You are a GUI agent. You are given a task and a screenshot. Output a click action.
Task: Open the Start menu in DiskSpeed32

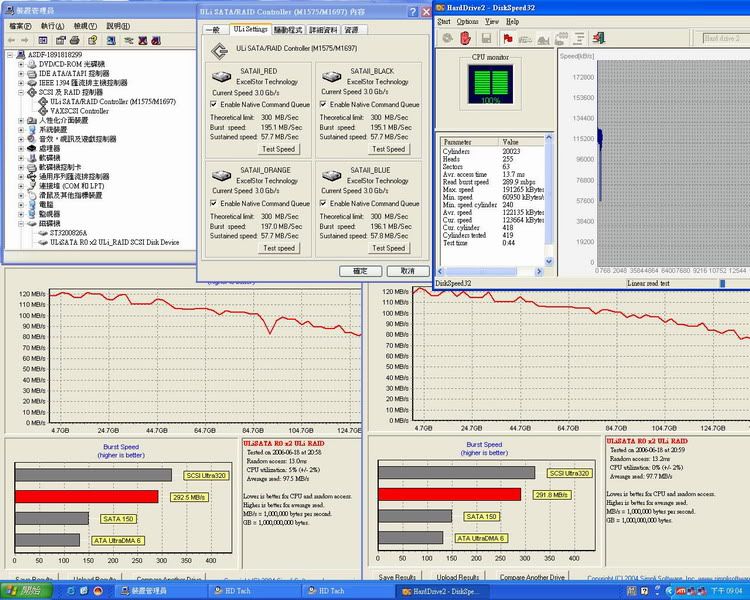click(x=443, y=22)
